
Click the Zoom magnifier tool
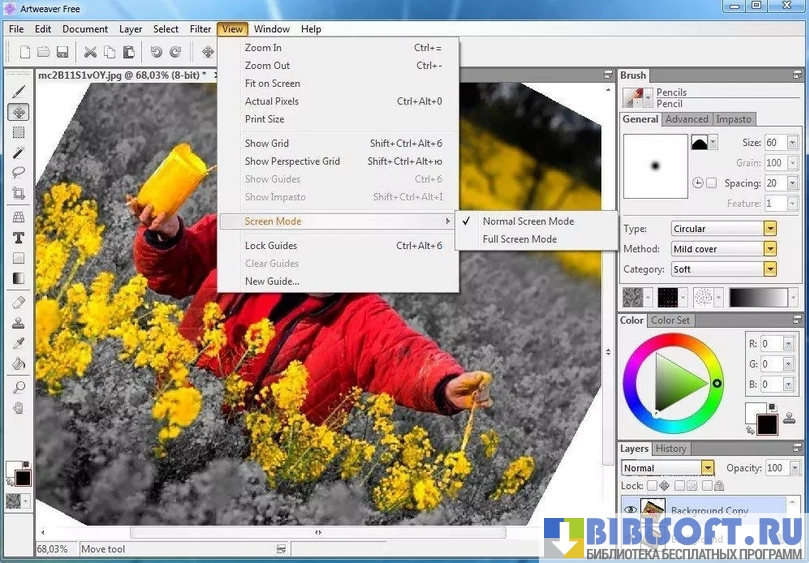18,387
